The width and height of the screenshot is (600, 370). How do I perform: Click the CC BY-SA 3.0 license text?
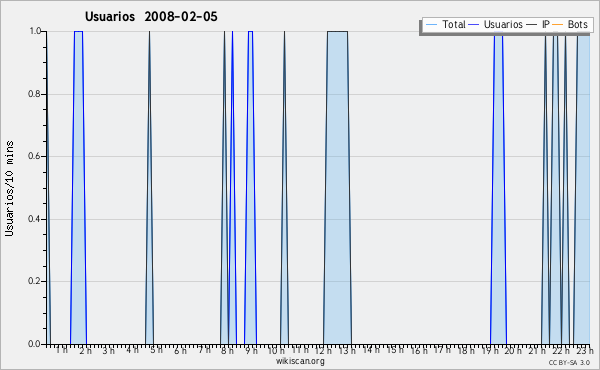click(x=569, y=362)
